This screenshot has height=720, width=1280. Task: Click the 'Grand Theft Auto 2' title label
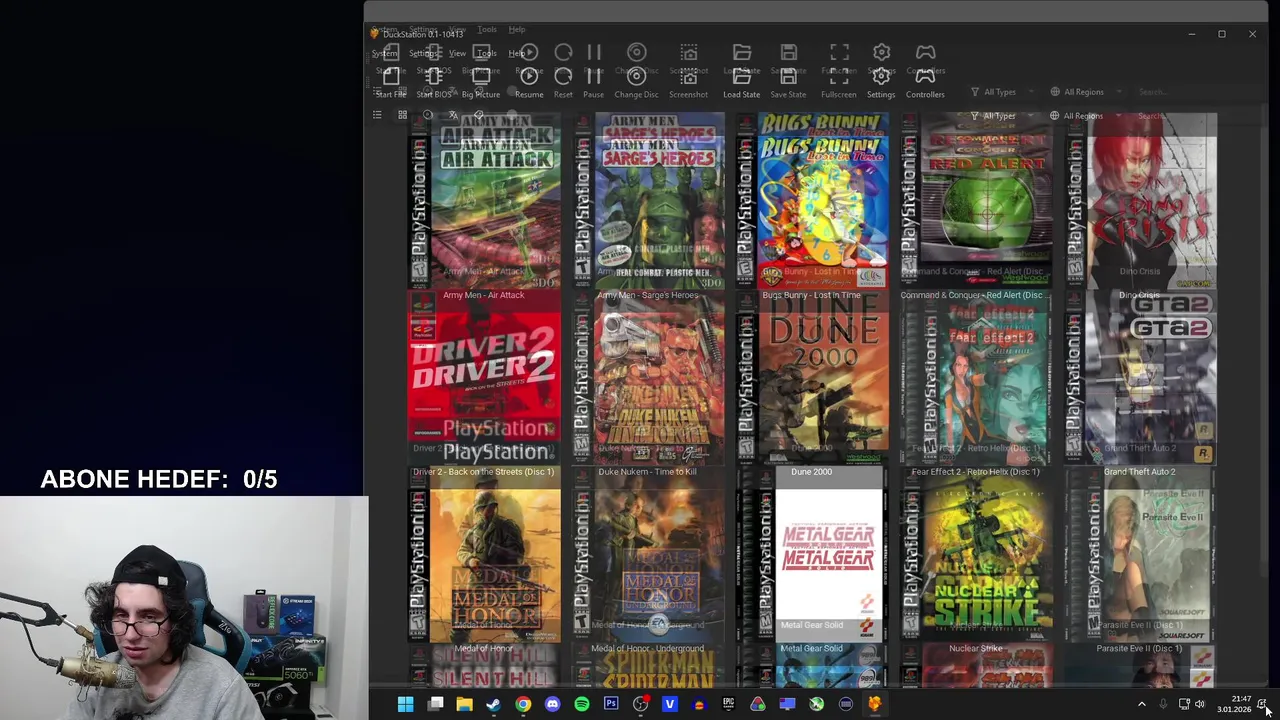1139,472
